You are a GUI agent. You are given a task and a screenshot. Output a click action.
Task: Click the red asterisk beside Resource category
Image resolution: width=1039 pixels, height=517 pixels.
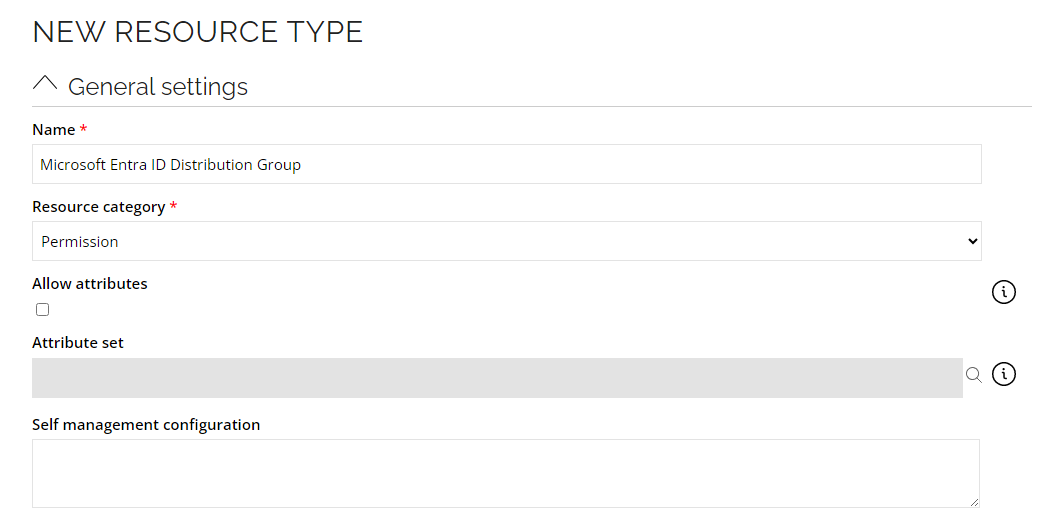tap(174, 206)
